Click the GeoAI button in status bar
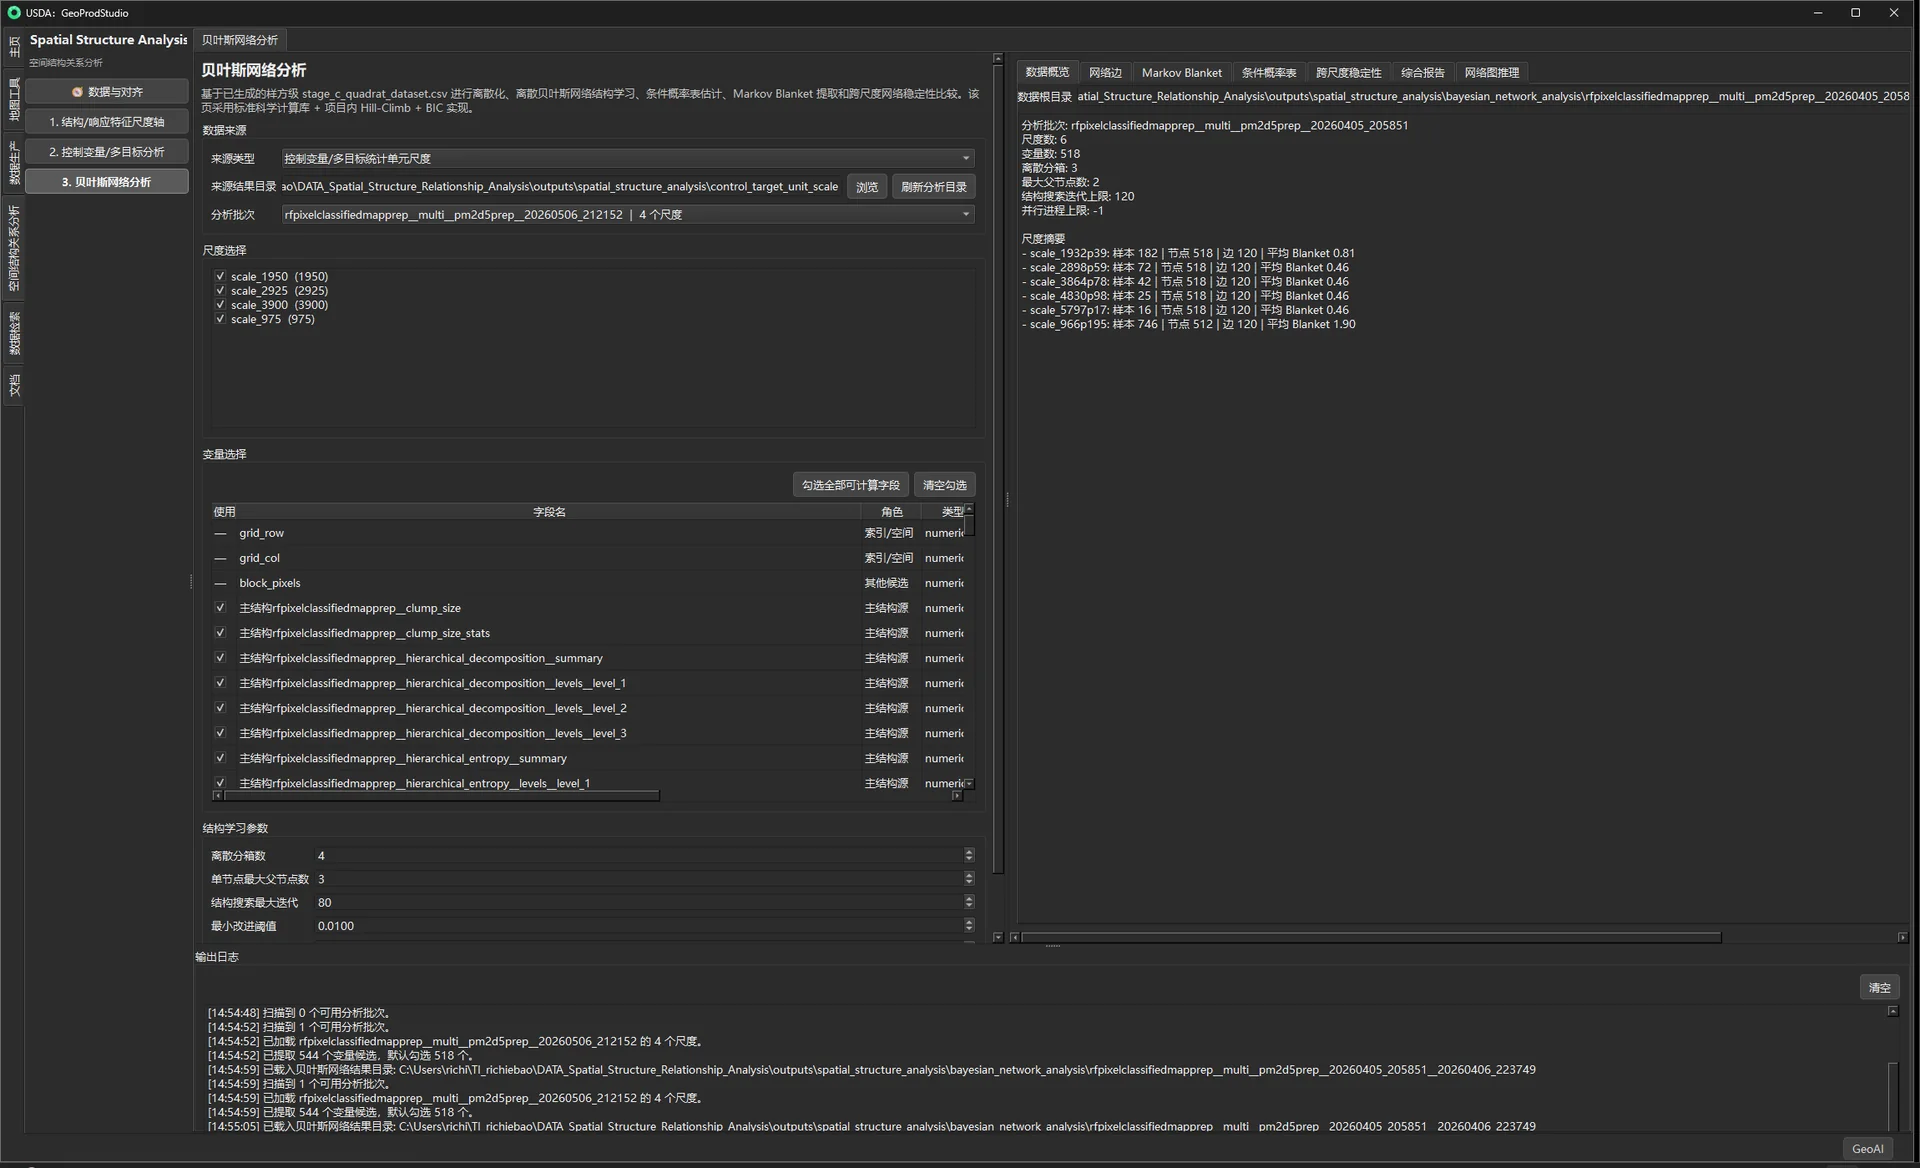 pyautogui.click(x=1867, y=1149)
